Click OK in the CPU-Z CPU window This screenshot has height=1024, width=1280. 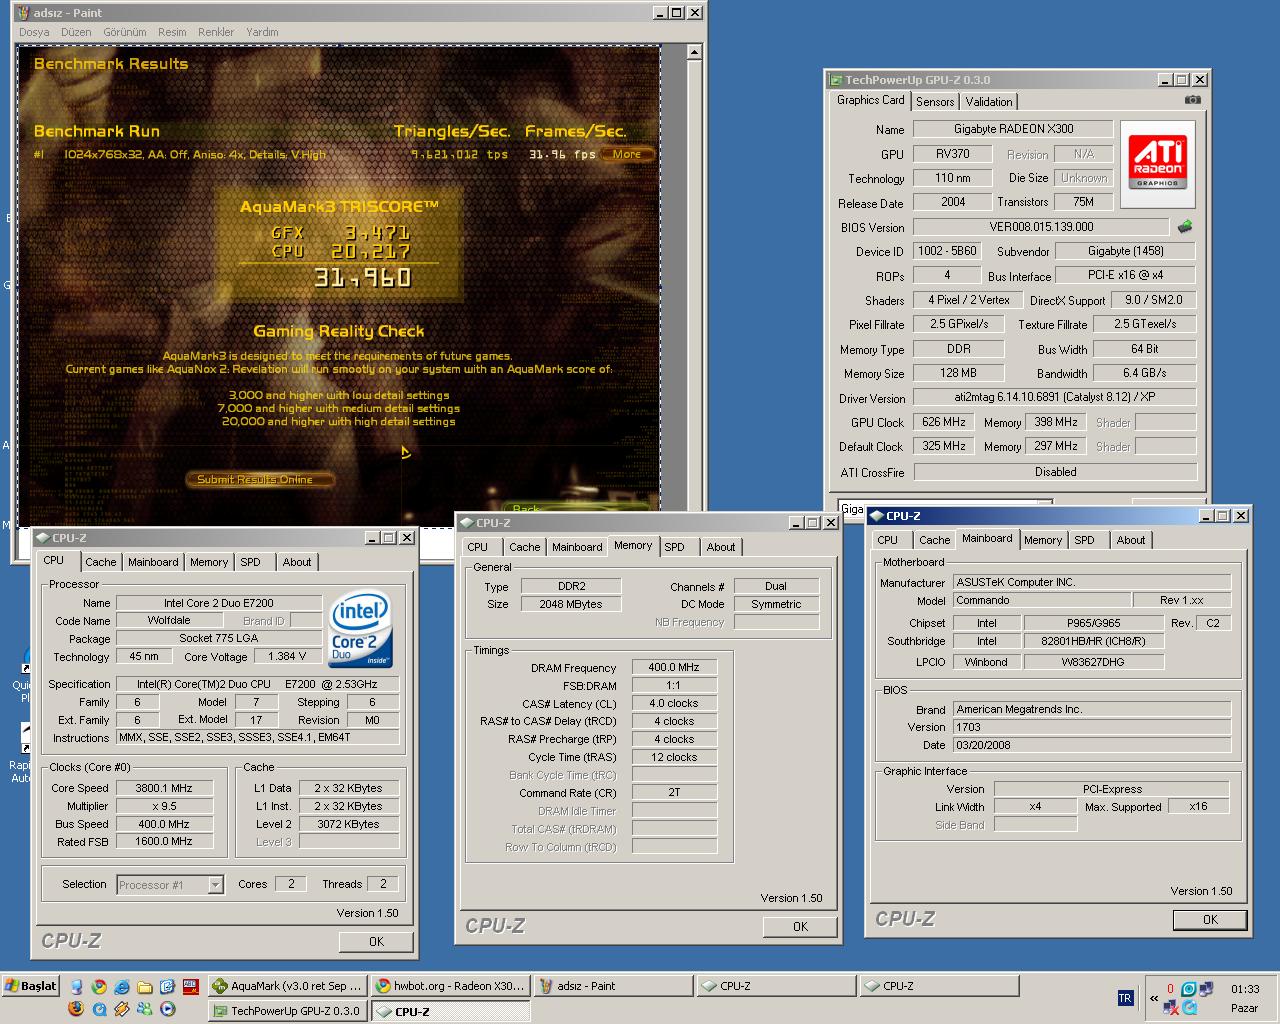pyautogui.click(x=376, y=941)
